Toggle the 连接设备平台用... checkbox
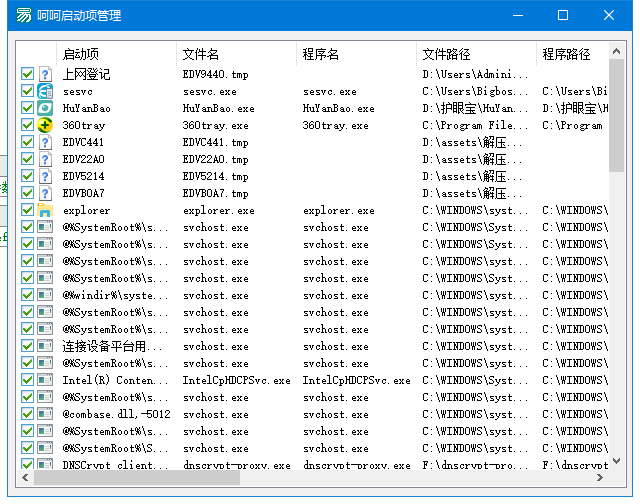Screen dimensions: 640x504 click(27, 346)
